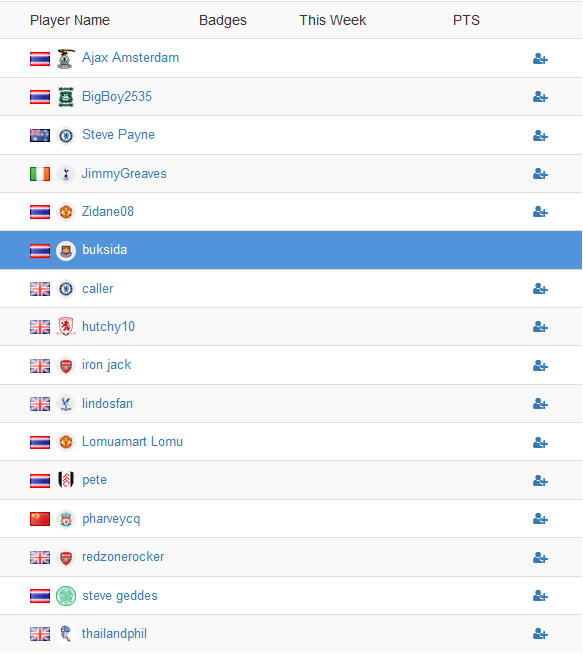
Task: Add hutchy10 via the add-user icon
Action: click(x=540, y=327)
